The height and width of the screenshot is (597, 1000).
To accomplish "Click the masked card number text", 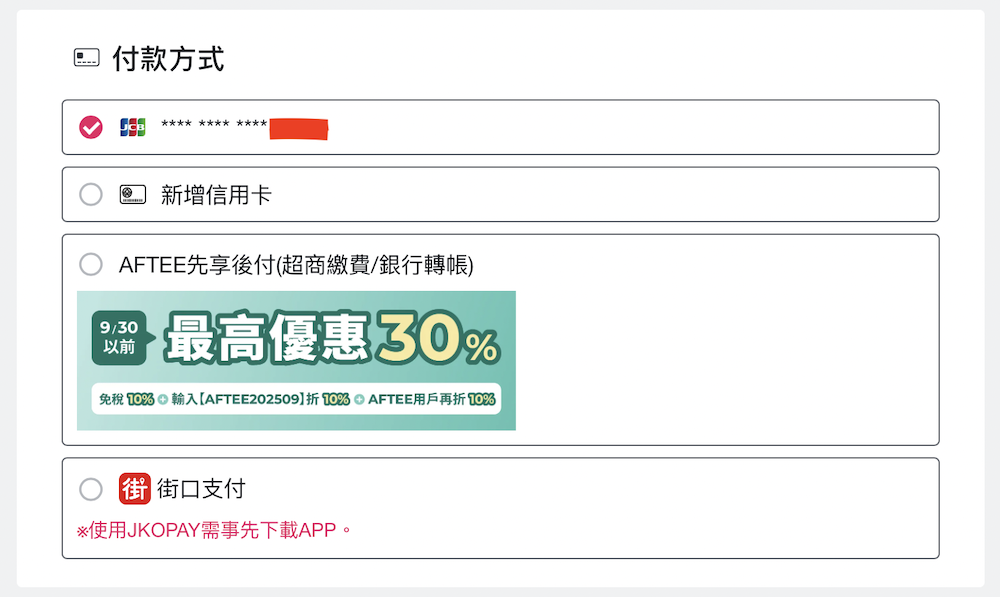I will tap(220, 127).
